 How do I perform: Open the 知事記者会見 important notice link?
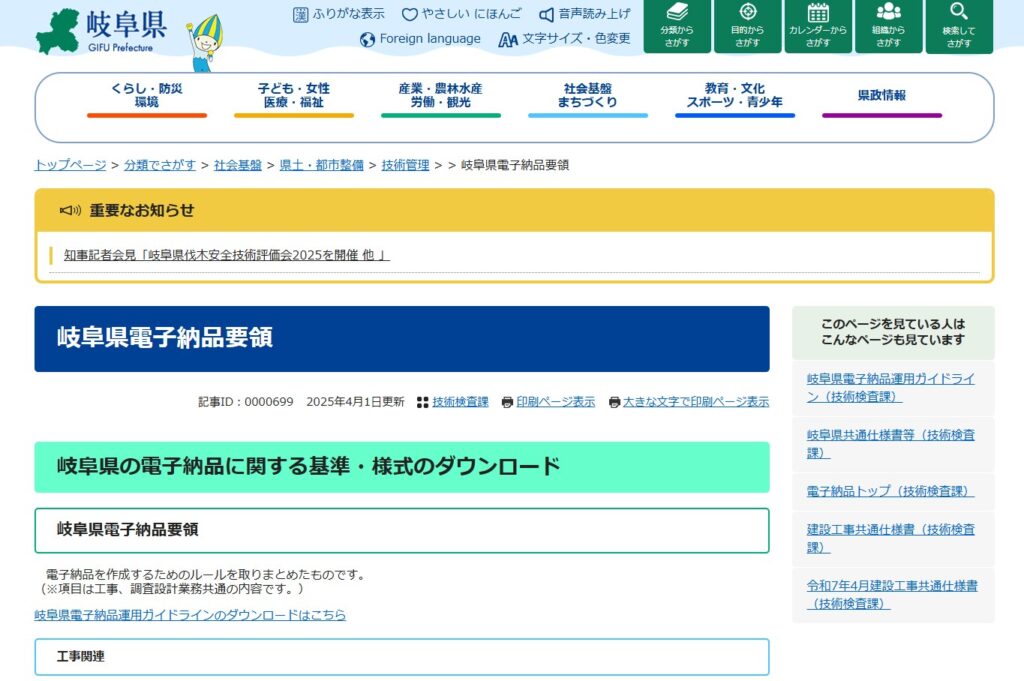[226, 255]
